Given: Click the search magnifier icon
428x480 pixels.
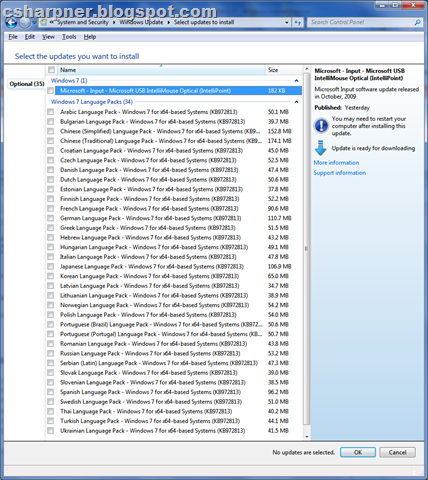Looking at the screenshot, I should [417, 22].
